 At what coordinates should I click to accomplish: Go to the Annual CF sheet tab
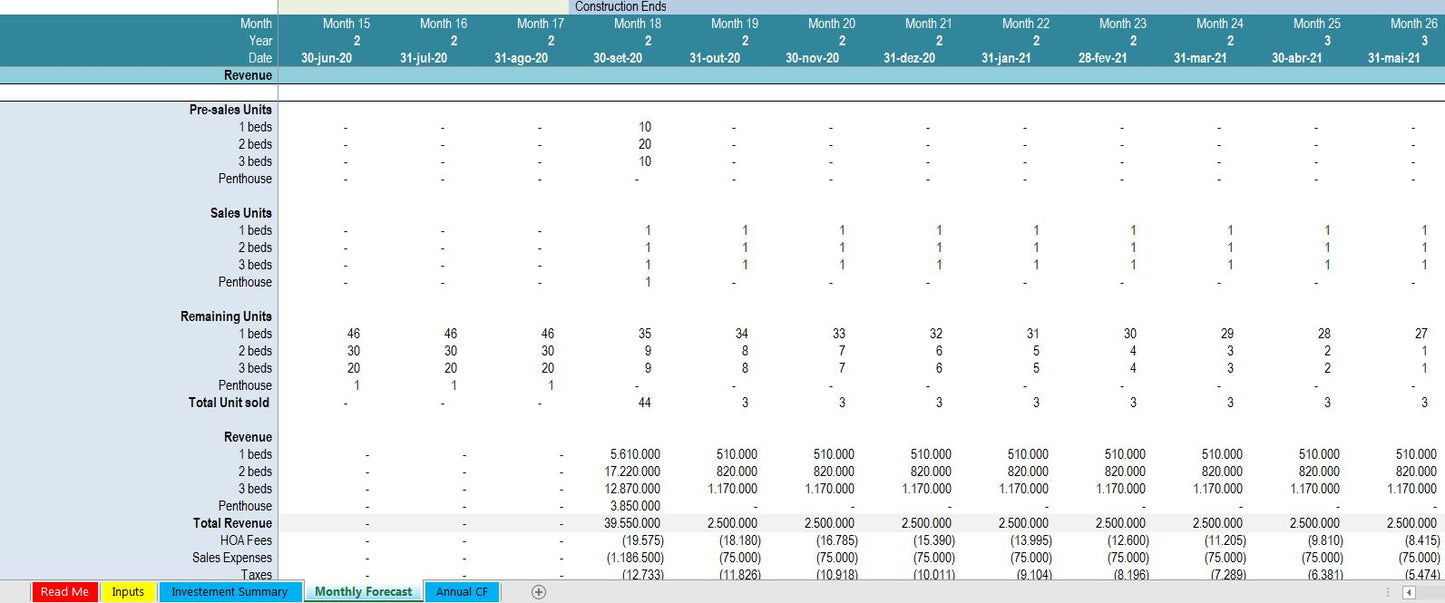point(462,592)
